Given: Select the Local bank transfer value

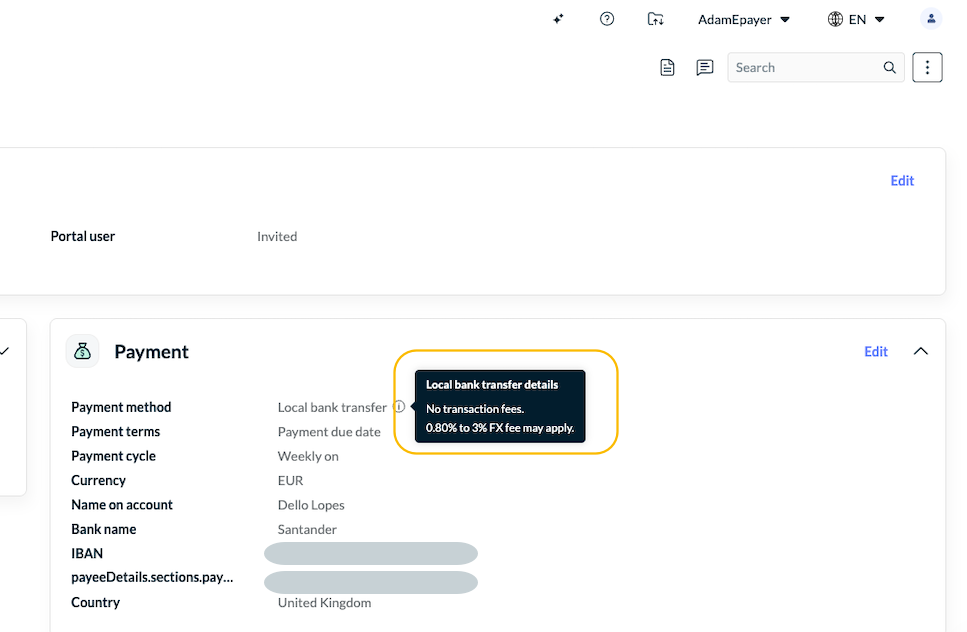Looking at the screenshot, I should pos(332,408).
